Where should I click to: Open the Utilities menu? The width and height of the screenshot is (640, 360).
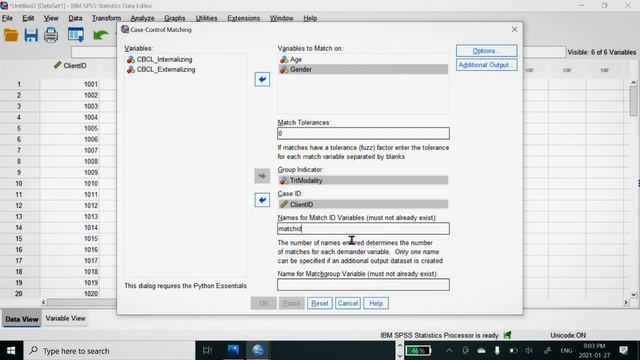click(206, 18)
